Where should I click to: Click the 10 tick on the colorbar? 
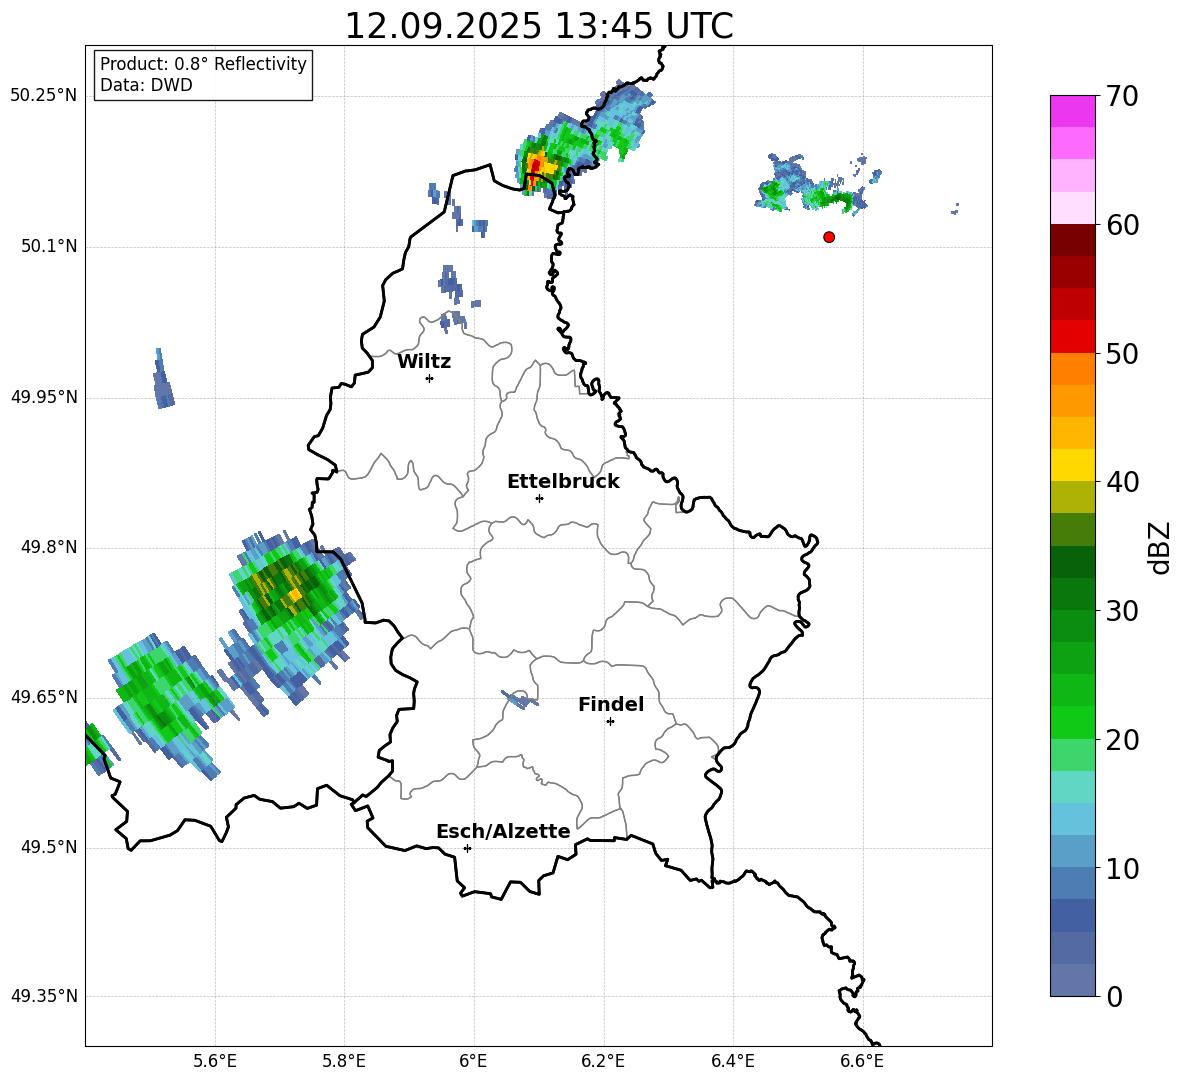point(1122,869)
